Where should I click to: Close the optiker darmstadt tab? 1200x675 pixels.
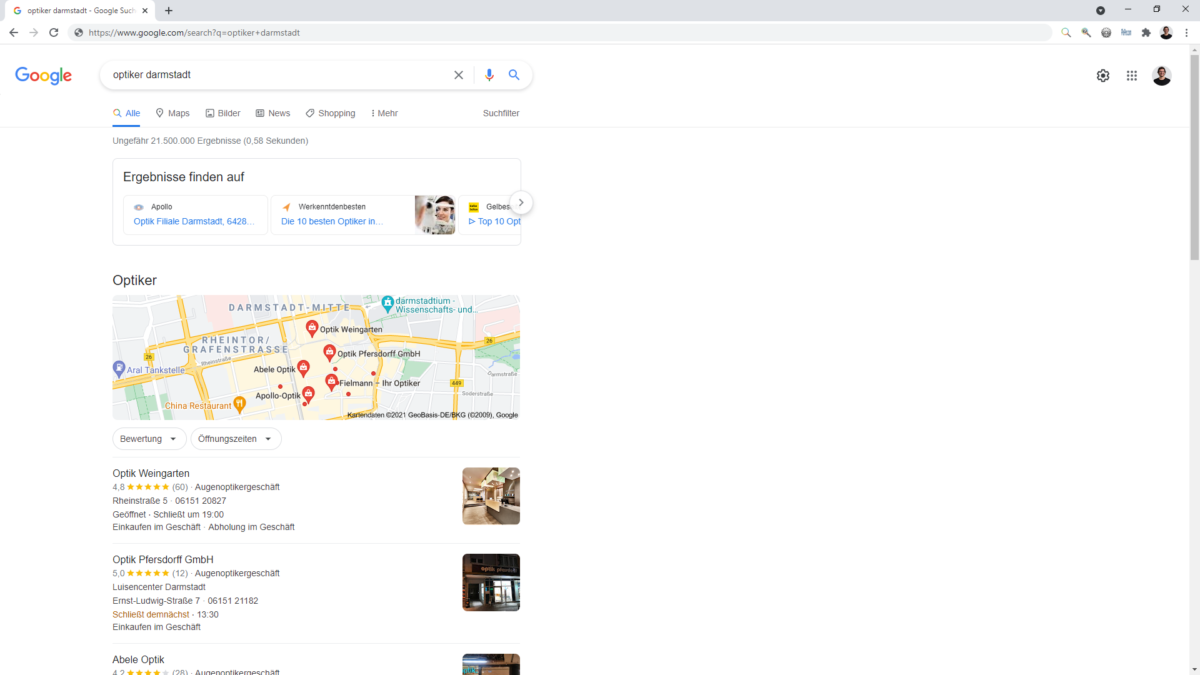point(146,10)
